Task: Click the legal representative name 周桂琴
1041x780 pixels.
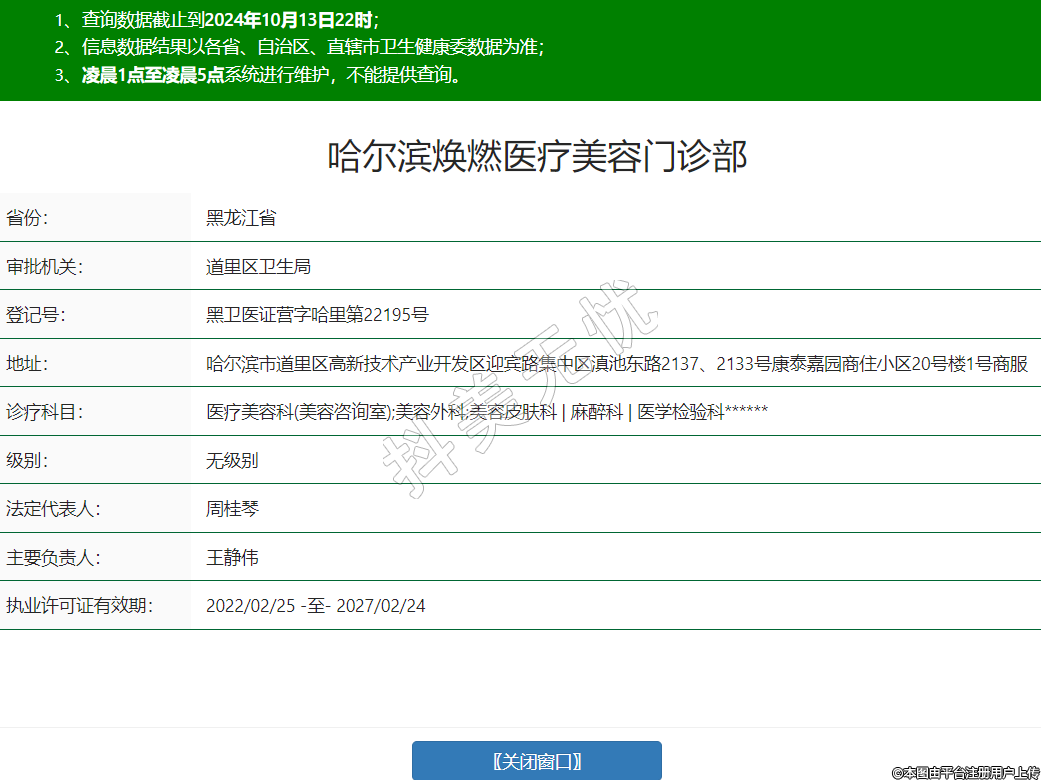Action: (x=232, y=509)
